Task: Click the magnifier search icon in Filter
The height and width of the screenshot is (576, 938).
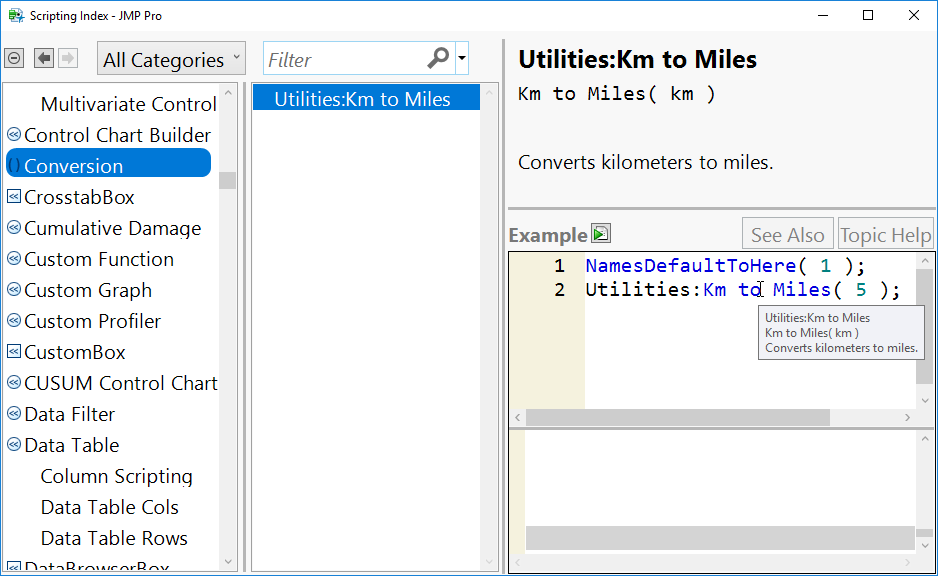Action: pyautogui.click(x=438, y=59)
